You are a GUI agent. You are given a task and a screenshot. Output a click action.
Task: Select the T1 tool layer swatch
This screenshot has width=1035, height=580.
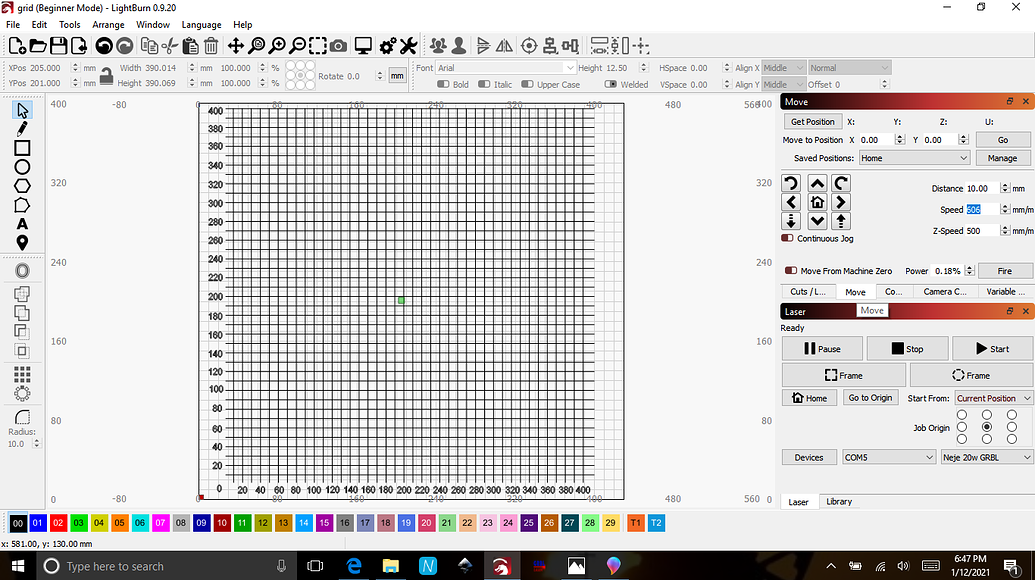pos(635,523)
